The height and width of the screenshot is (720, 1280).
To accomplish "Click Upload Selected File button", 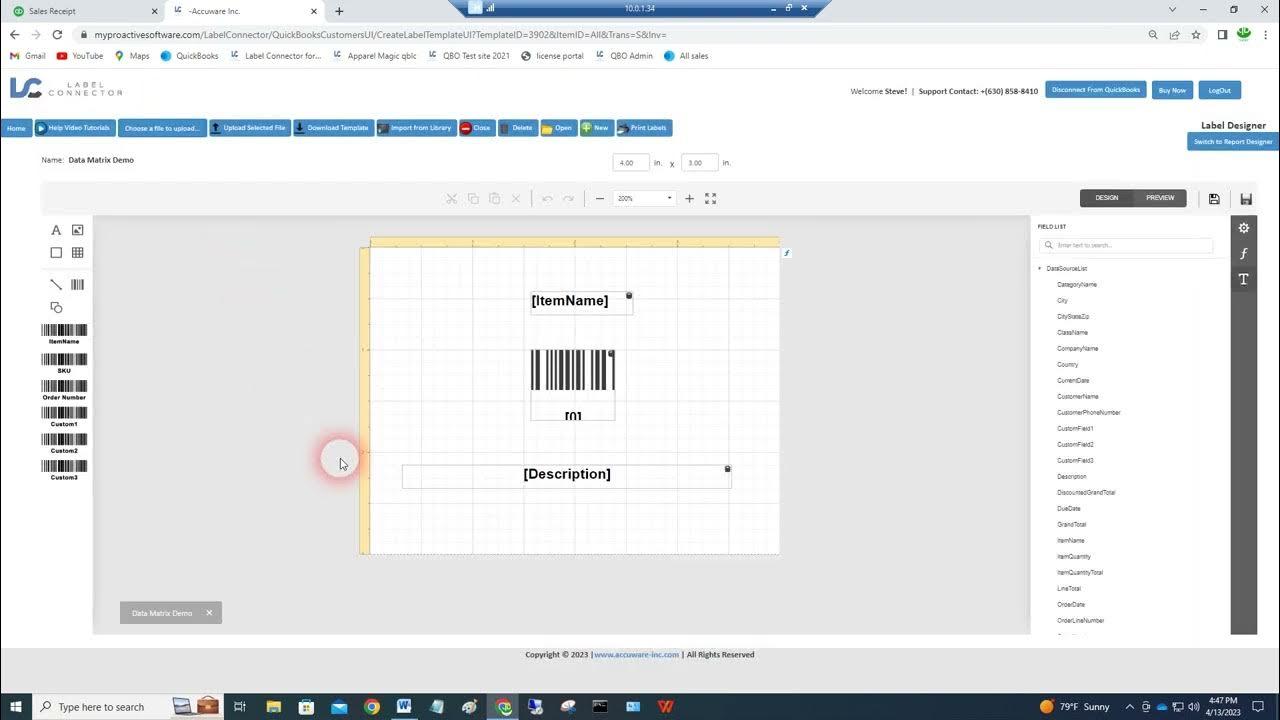I will 249,128.
